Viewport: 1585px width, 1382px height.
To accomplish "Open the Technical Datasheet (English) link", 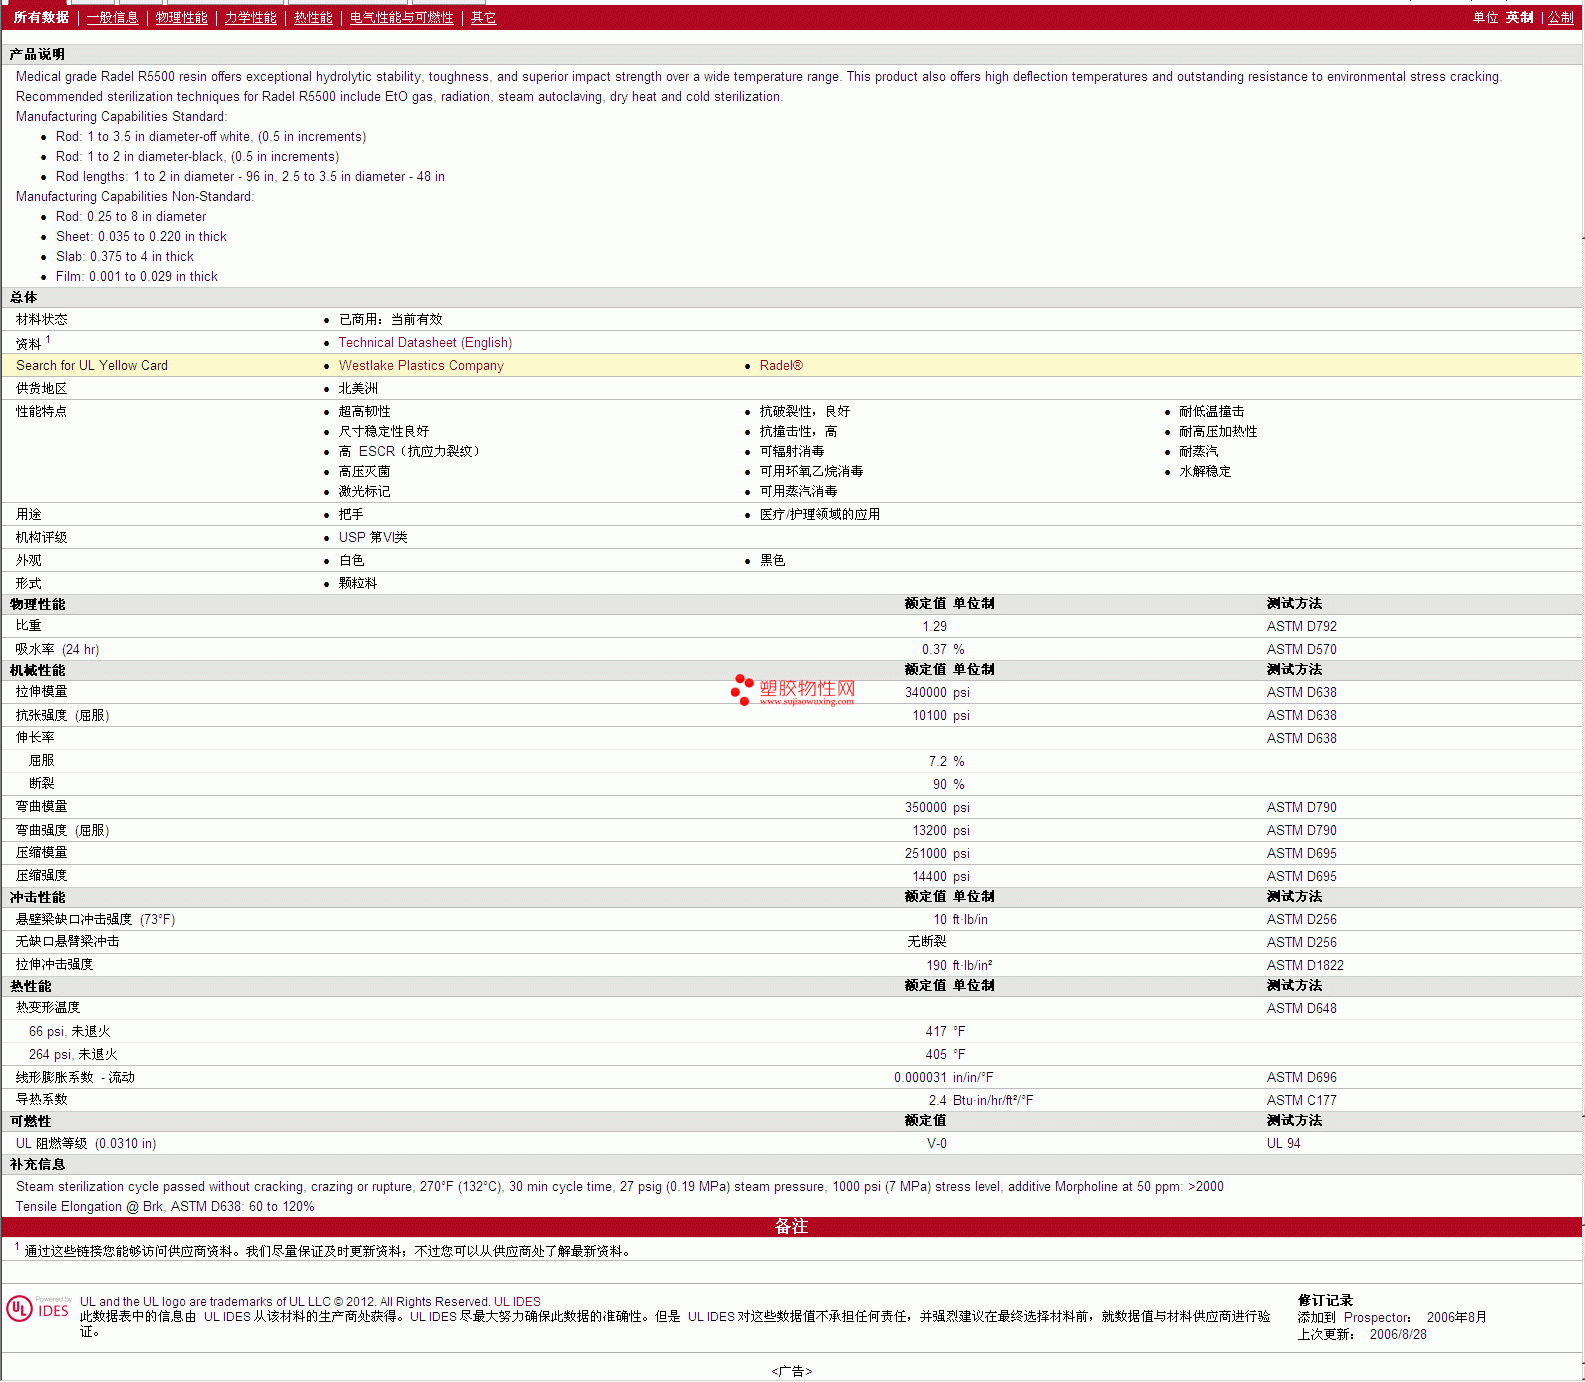I will point(425,342).
